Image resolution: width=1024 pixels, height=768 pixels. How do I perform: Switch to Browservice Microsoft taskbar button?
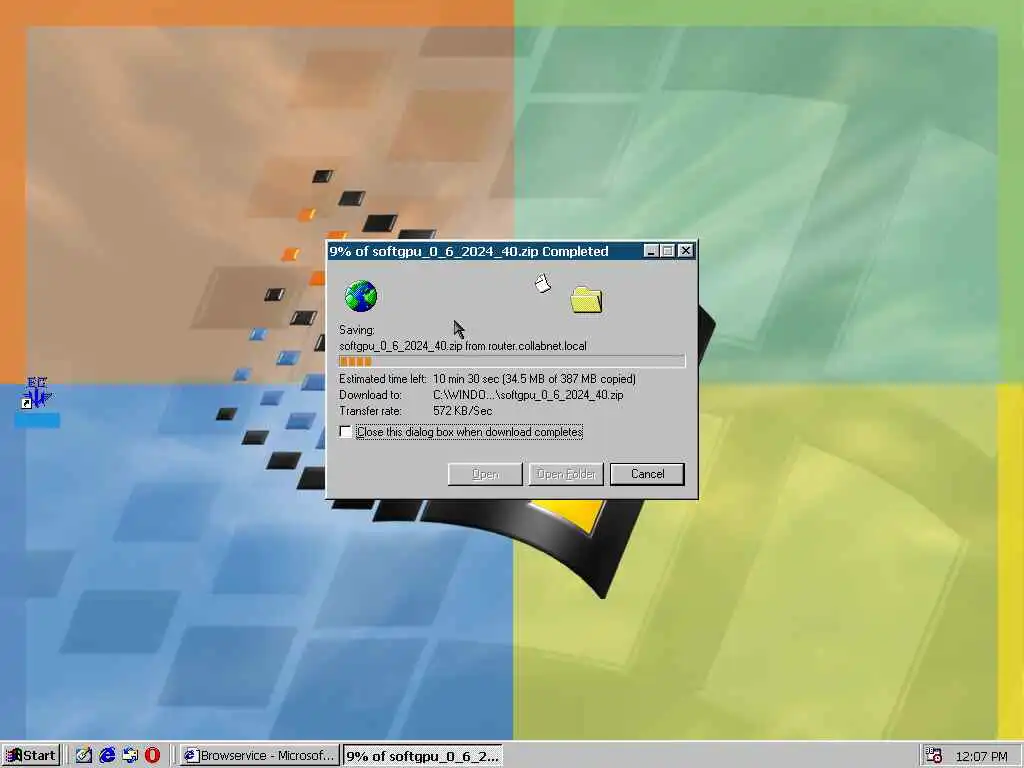pyautogui.click(x=259, y=756)
